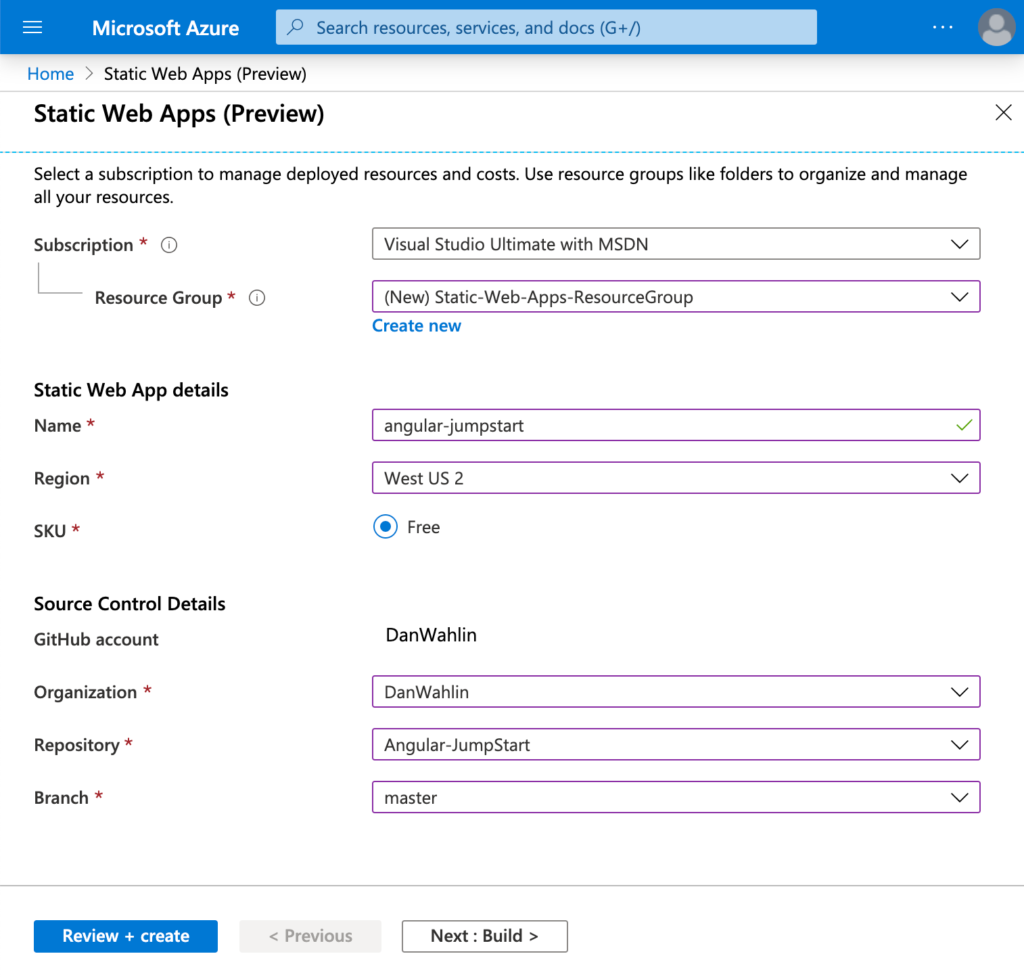Click the Home breadcrumb link
The width and height of the screenshot is (1024, 977).
(50, 74)
